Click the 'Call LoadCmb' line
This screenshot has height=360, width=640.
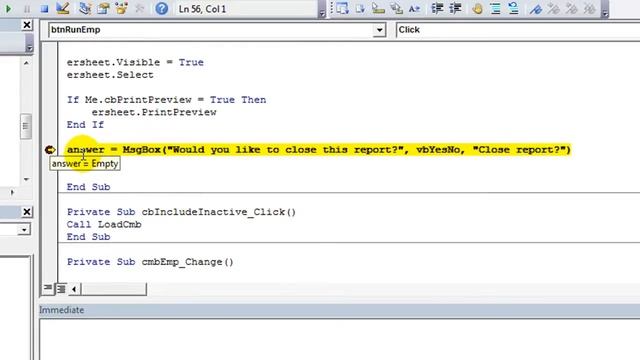(x=104, y=224)
